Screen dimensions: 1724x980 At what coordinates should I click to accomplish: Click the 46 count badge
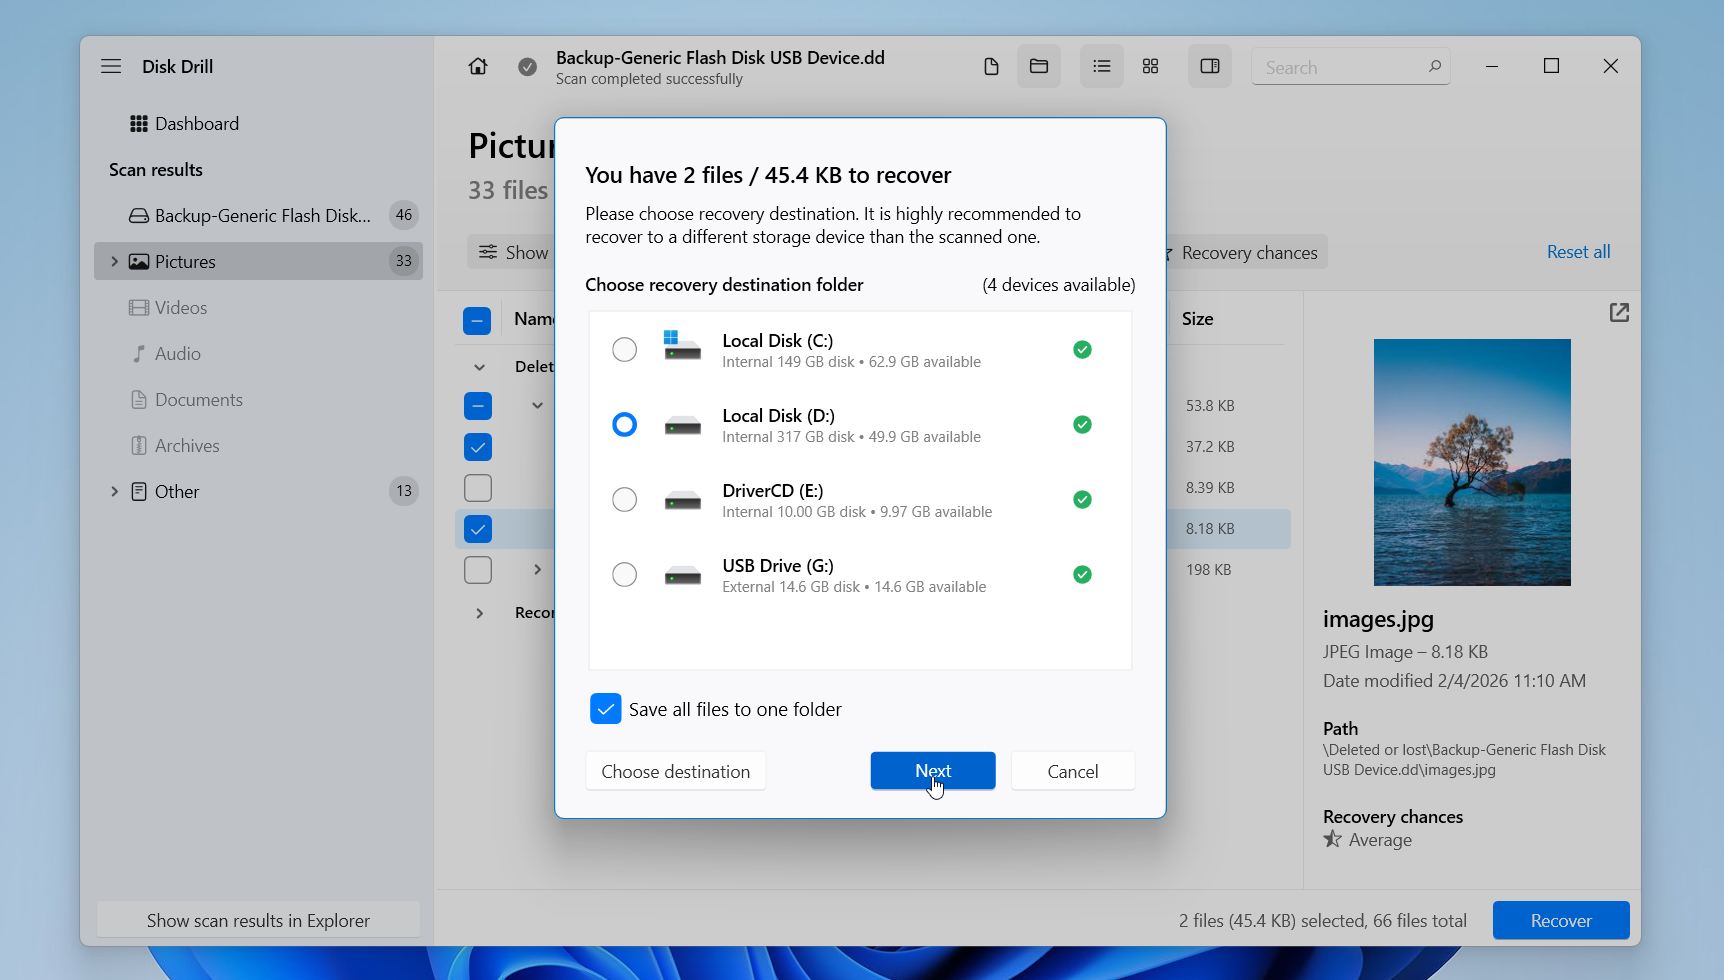pos(404,215)
